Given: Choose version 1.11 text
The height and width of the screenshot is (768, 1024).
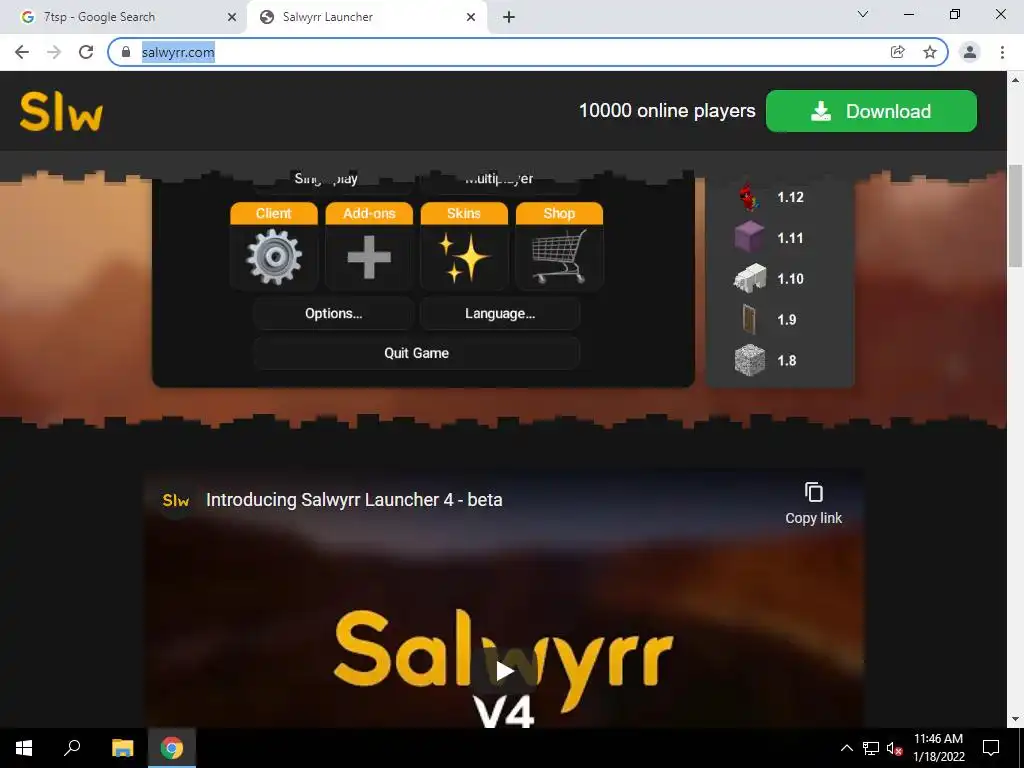Looking at the screenshot, I should pyautogui.click(x=790, y=238).
